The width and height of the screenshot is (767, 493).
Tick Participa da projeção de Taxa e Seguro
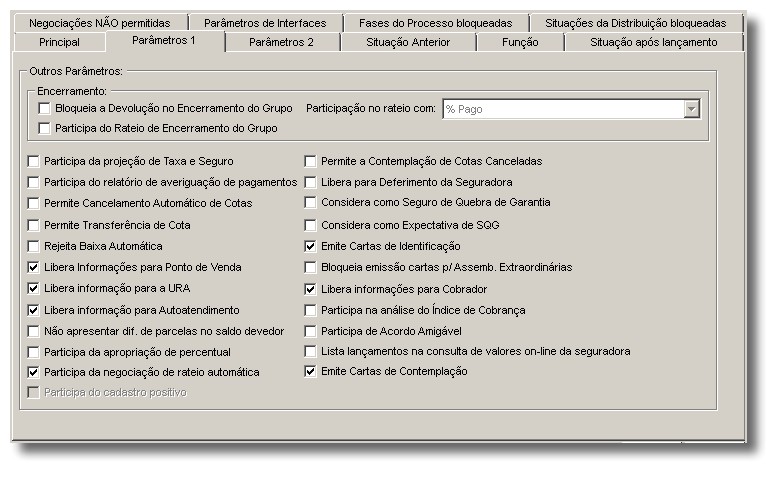click(x=33, y=161)
